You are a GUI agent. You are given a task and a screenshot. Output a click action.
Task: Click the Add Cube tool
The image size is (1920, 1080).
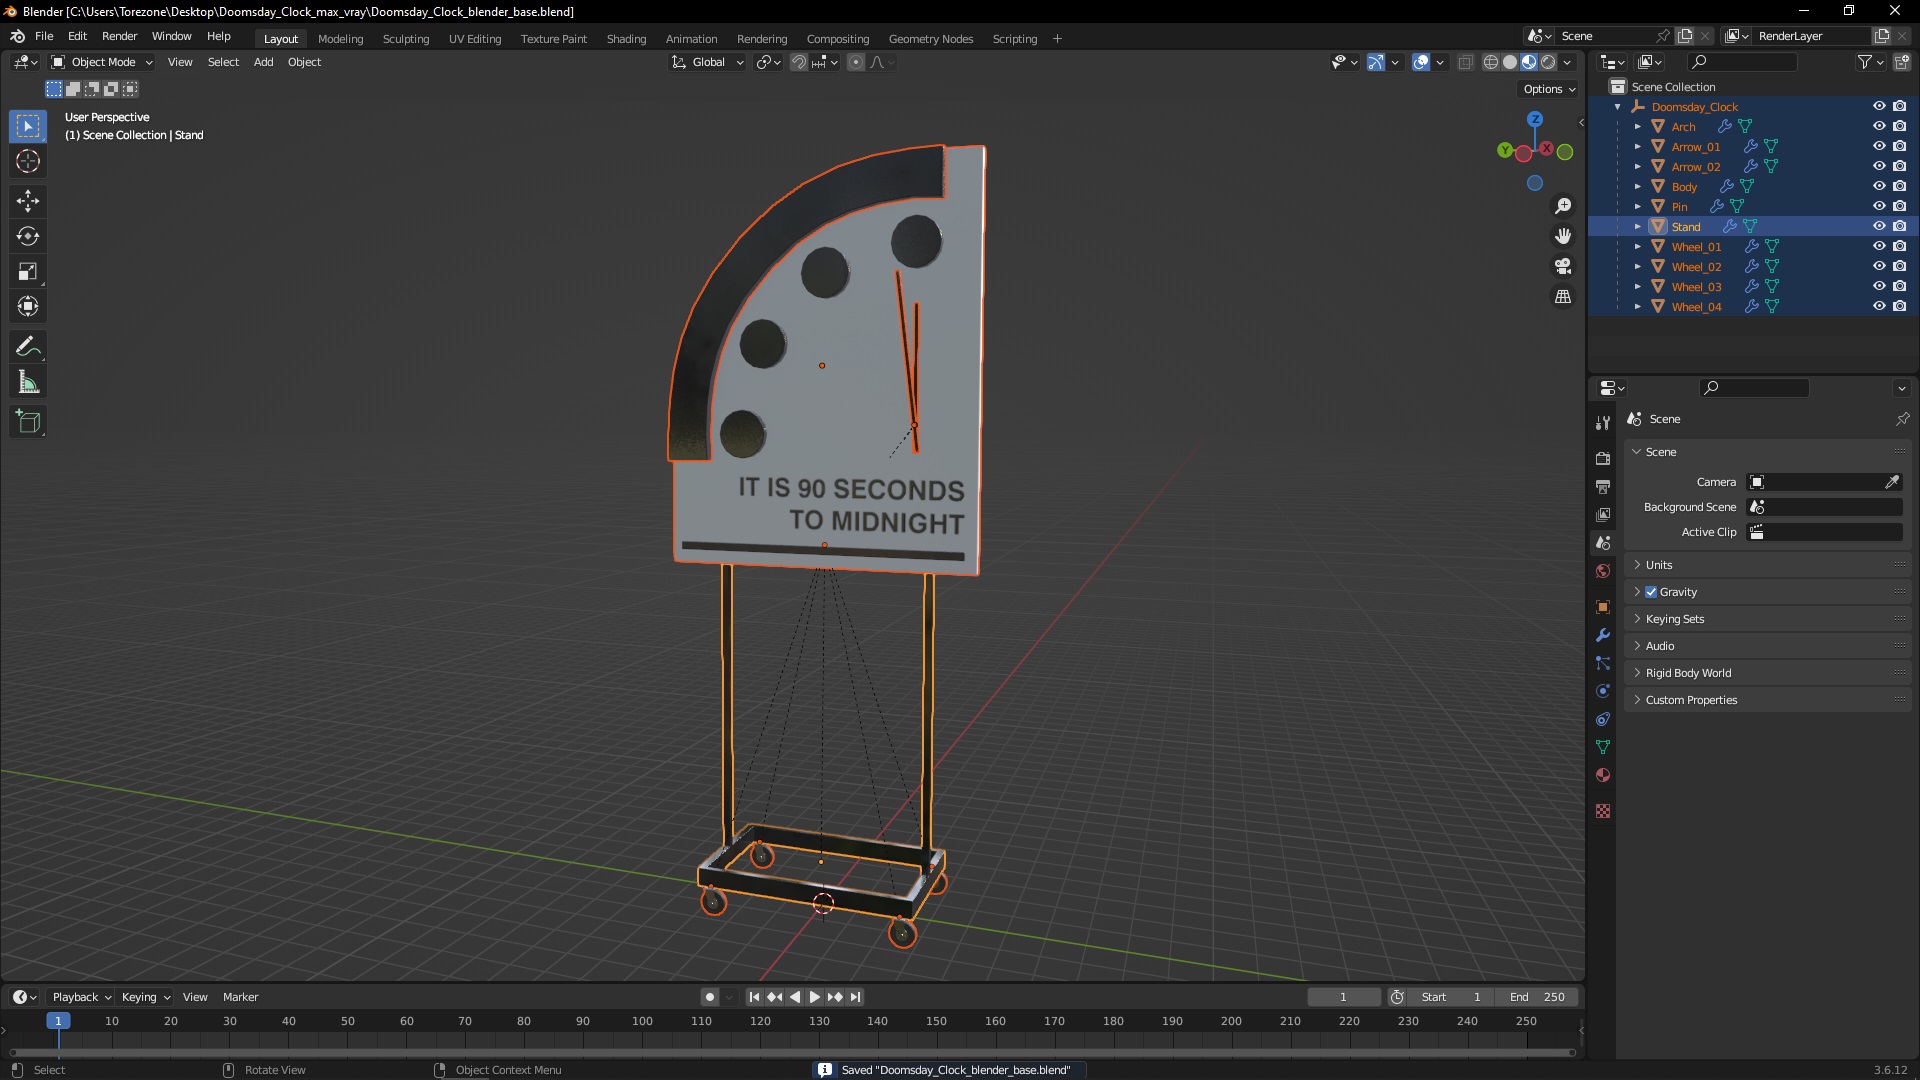(x=28, y=422)
